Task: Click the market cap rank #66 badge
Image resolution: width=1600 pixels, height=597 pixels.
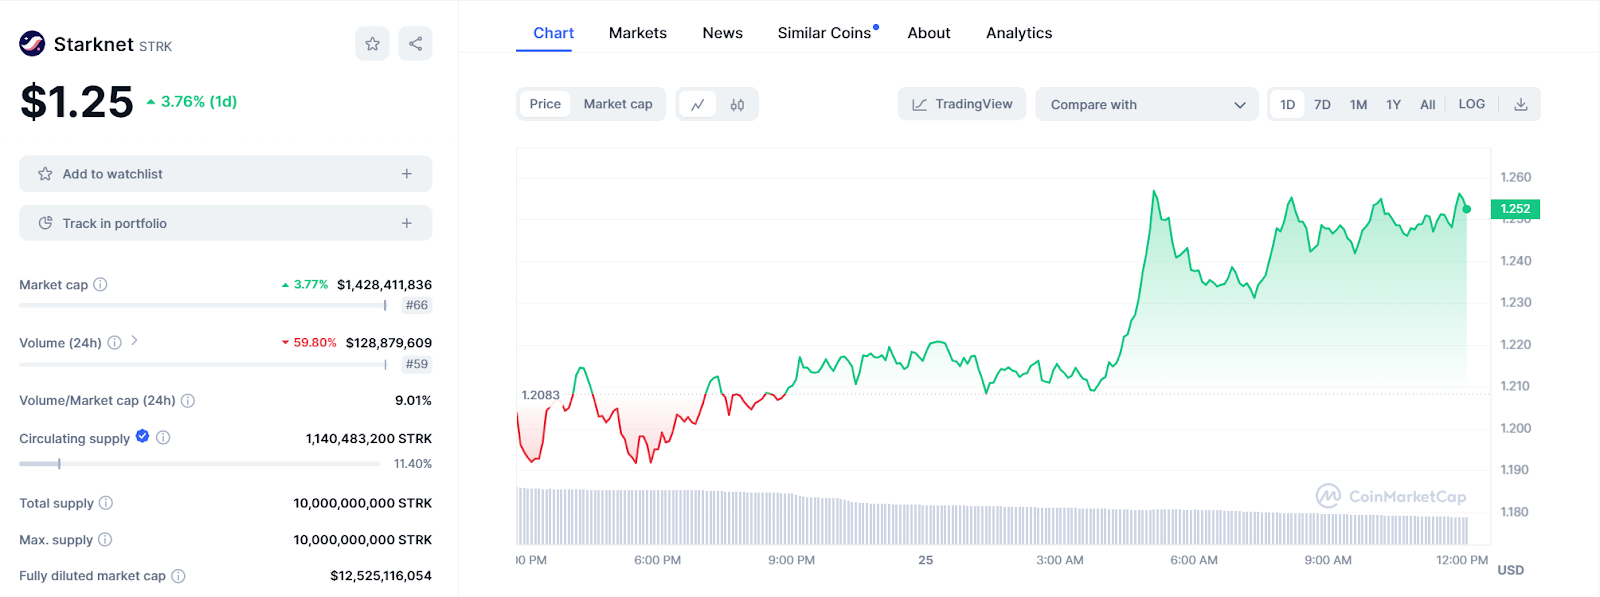Action: [417, 305]
